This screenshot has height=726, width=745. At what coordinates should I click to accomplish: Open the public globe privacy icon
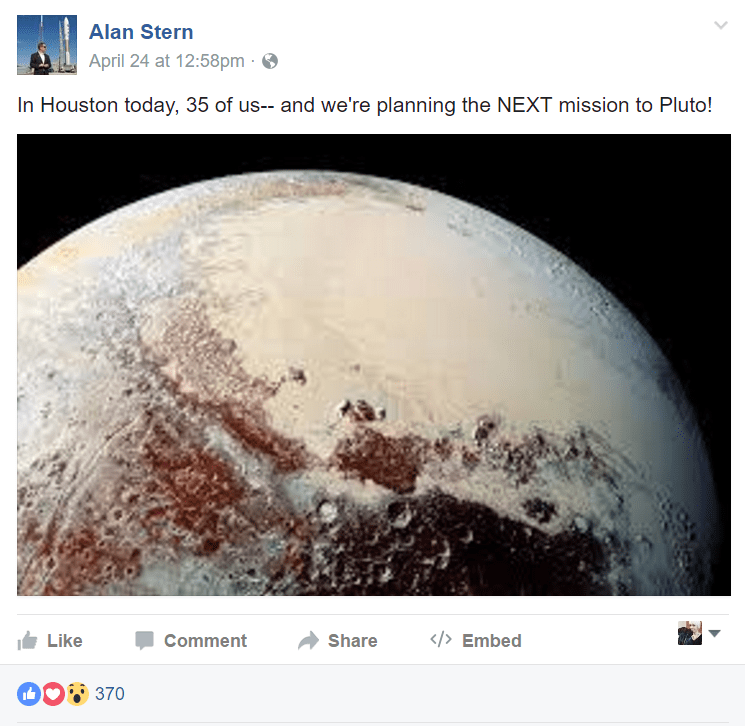[x=270, y=61]
